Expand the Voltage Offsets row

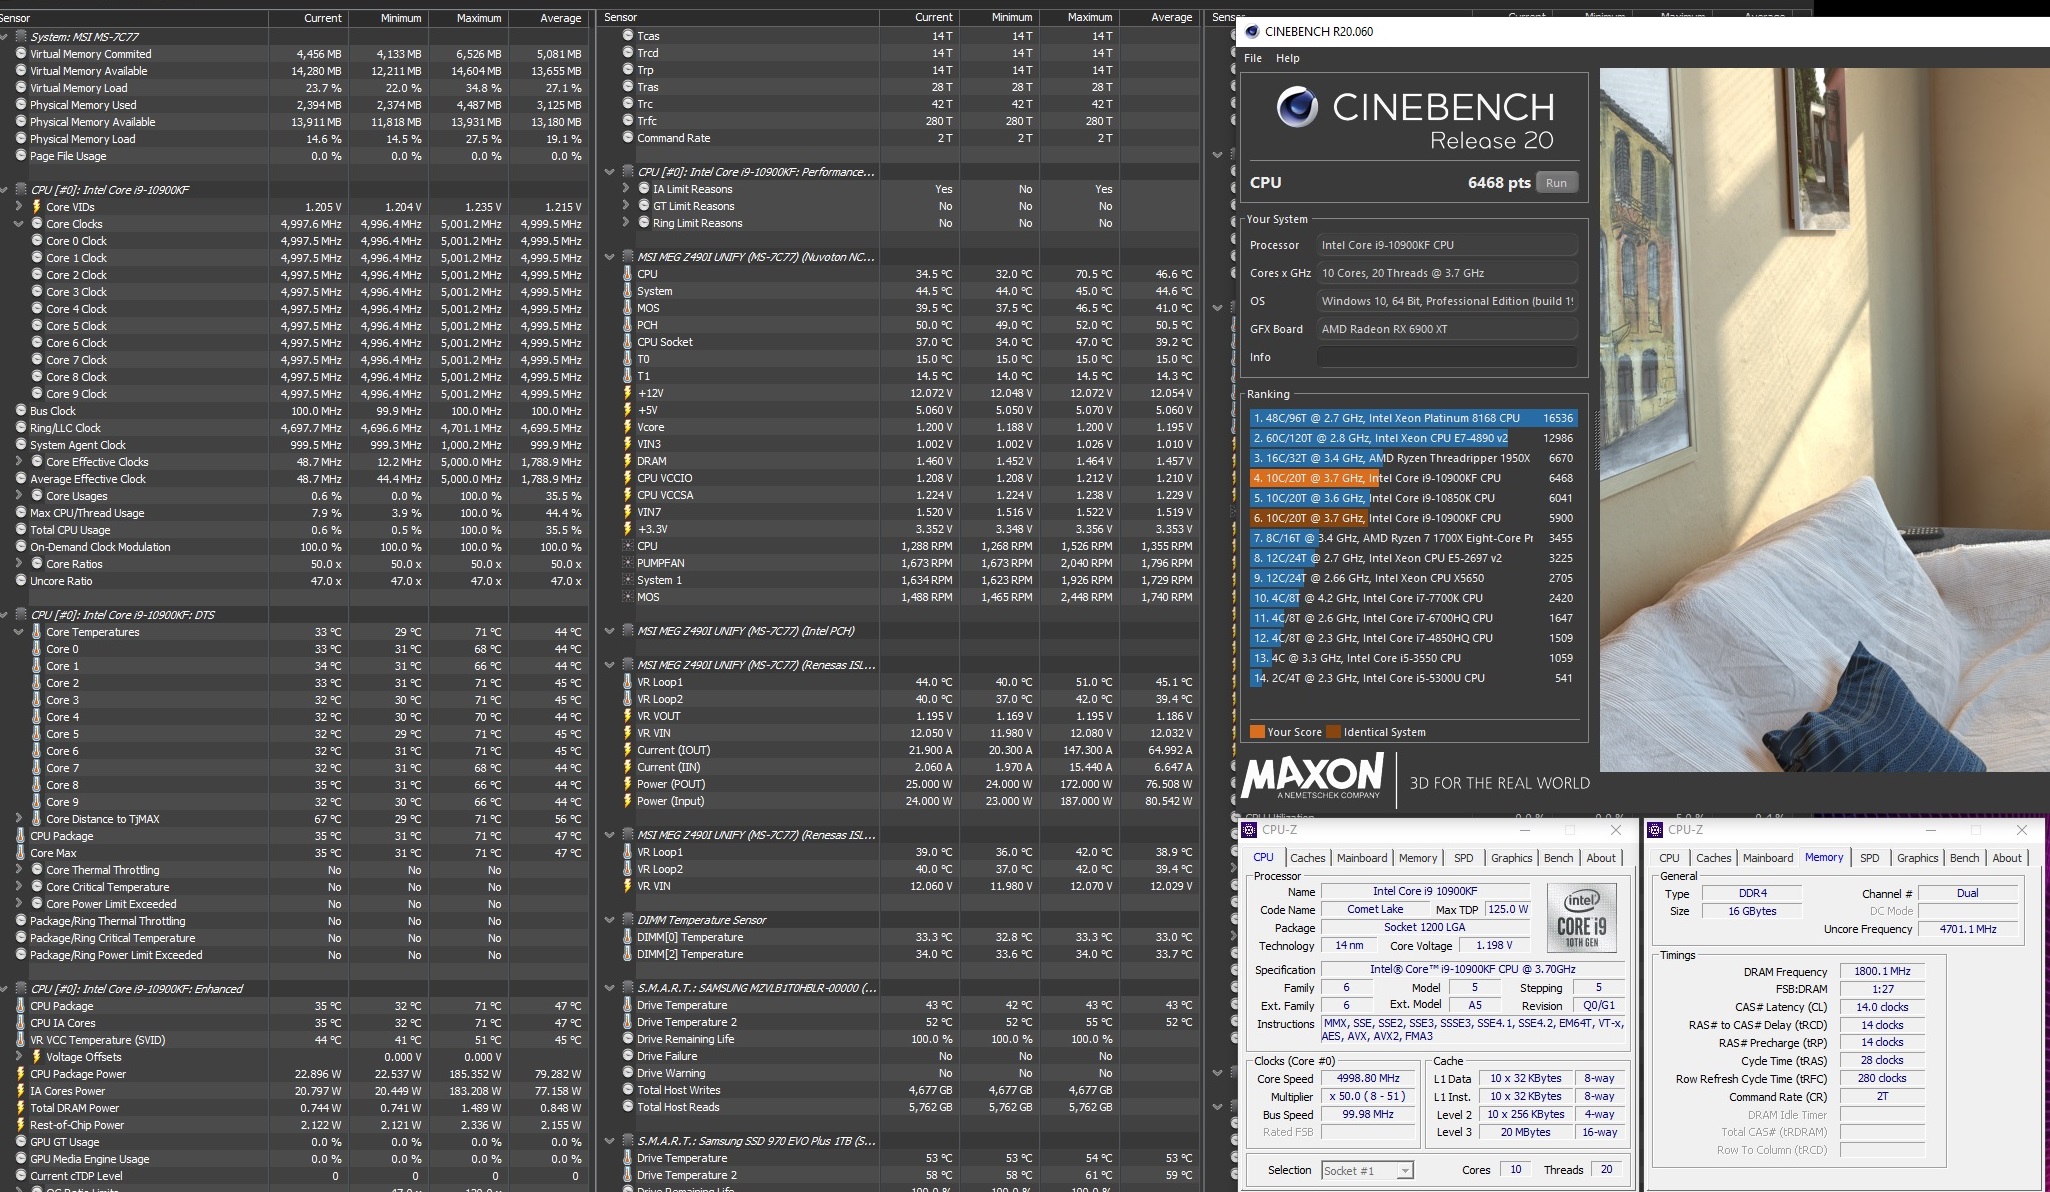pos(19,1057)
